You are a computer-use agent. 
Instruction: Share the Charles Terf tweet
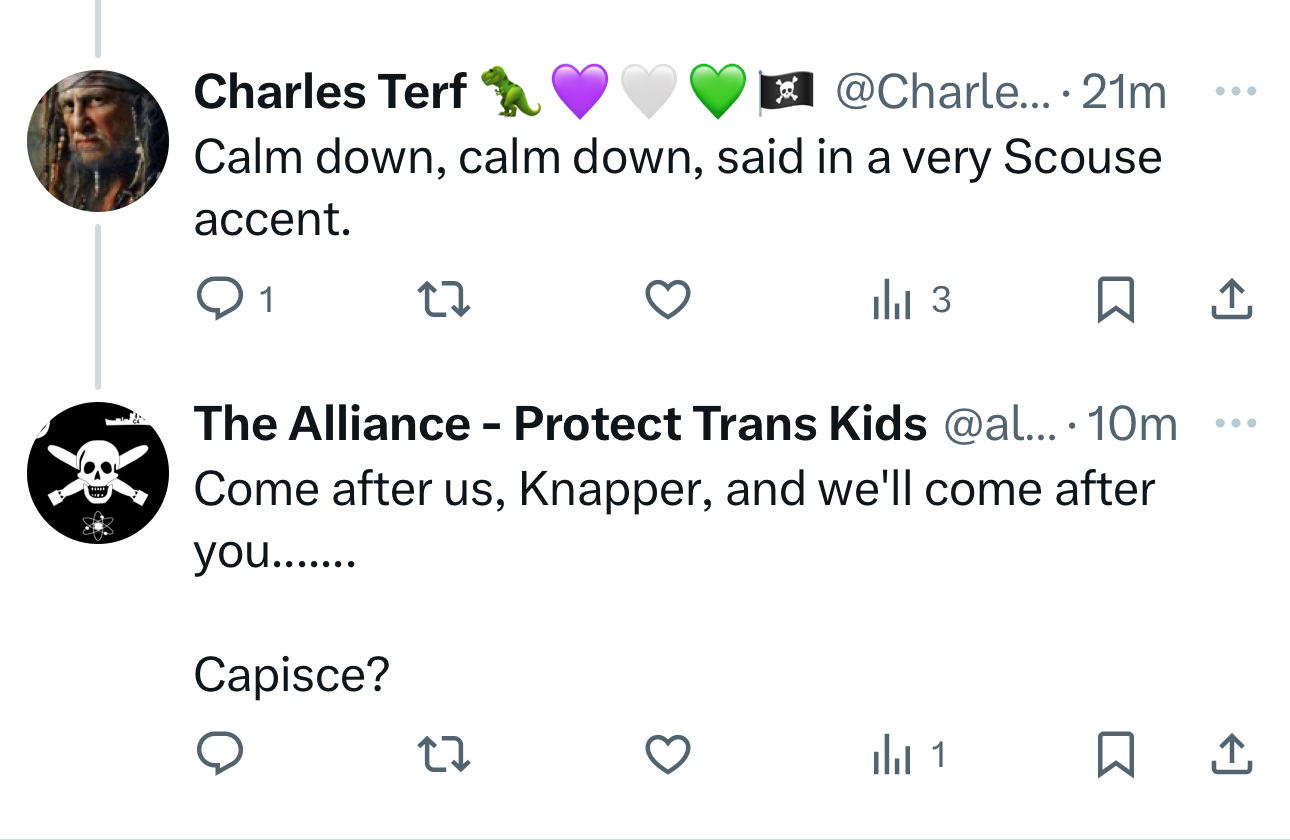click(1232, 300)
